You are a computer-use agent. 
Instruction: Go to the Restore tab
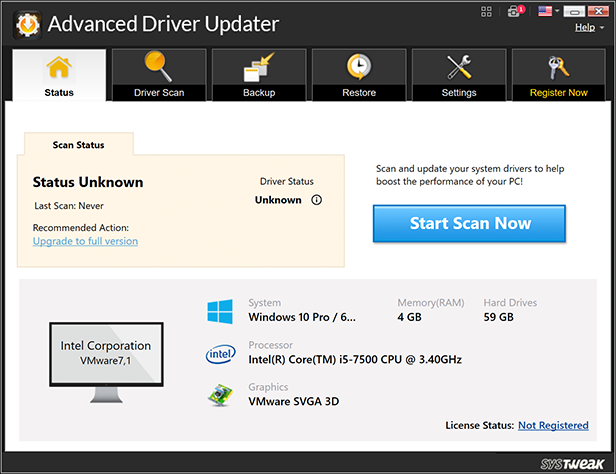click(359, 75)
